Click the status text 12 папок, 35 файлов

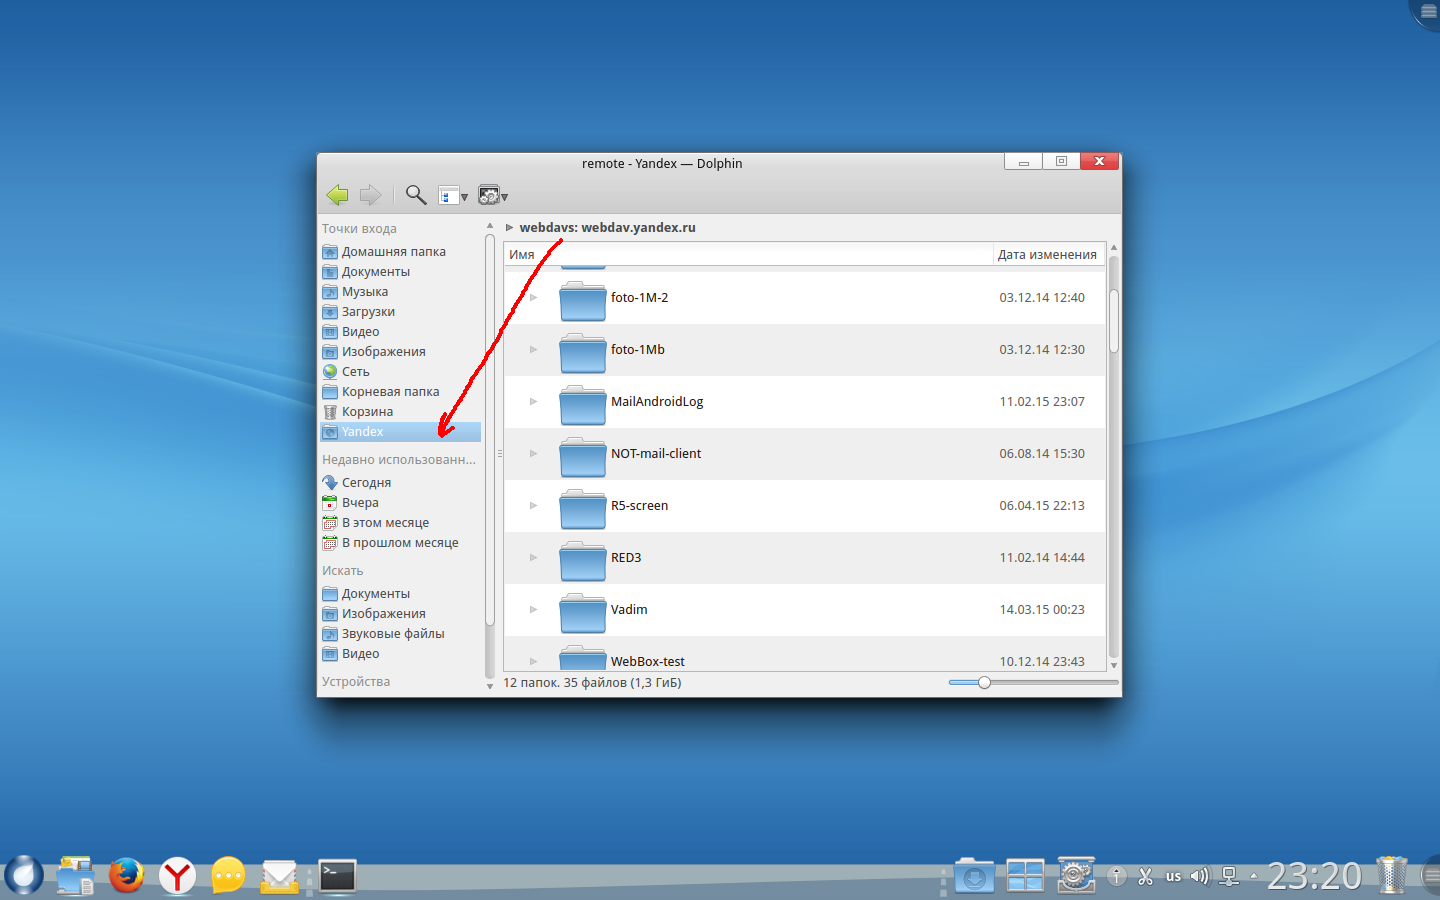[x=592, y=683]
